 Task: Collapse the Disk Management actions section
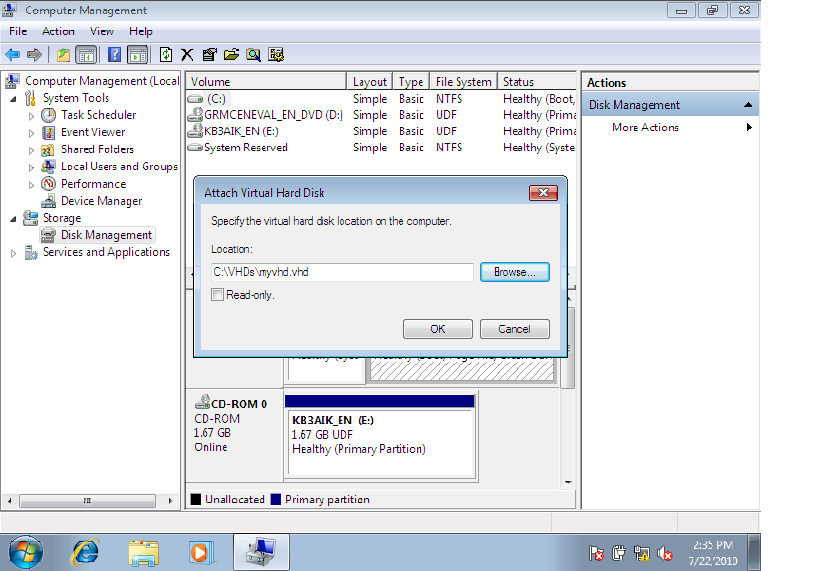tap(748, 105)
